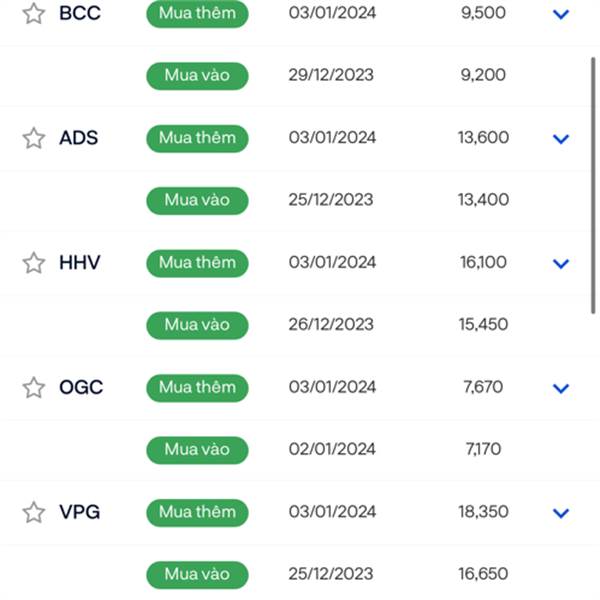600x600 pixels.
Task: Click the VPG row chevron arrow
Action: pyautogui.click(x=561, y=513)
